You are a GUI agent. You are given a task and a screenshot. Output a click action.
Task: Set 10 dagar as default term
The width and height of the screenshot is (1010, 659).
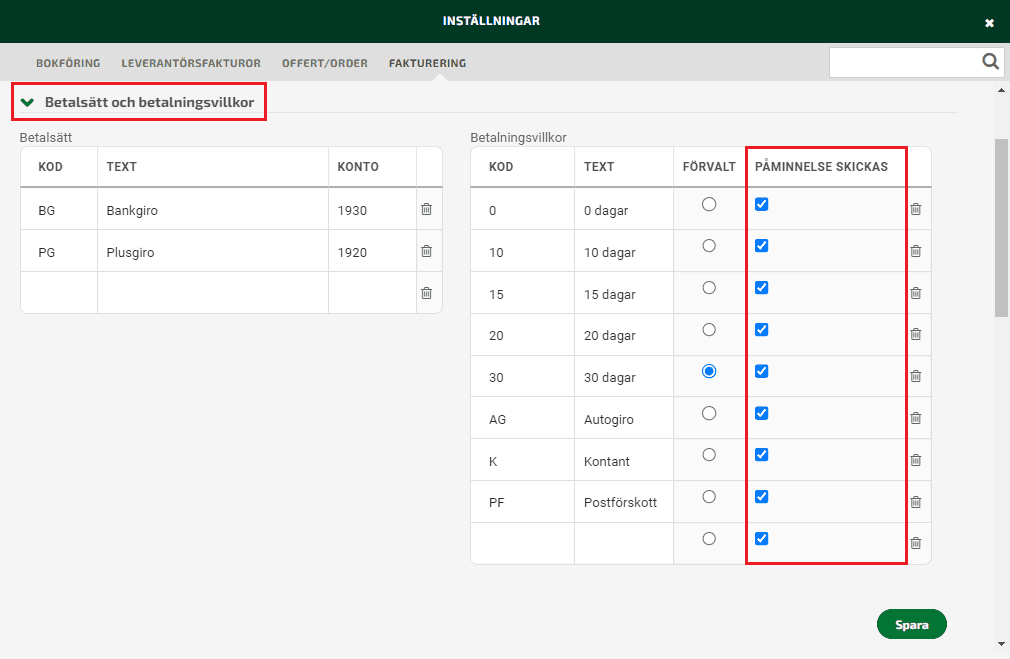click(x=709, y=246)
